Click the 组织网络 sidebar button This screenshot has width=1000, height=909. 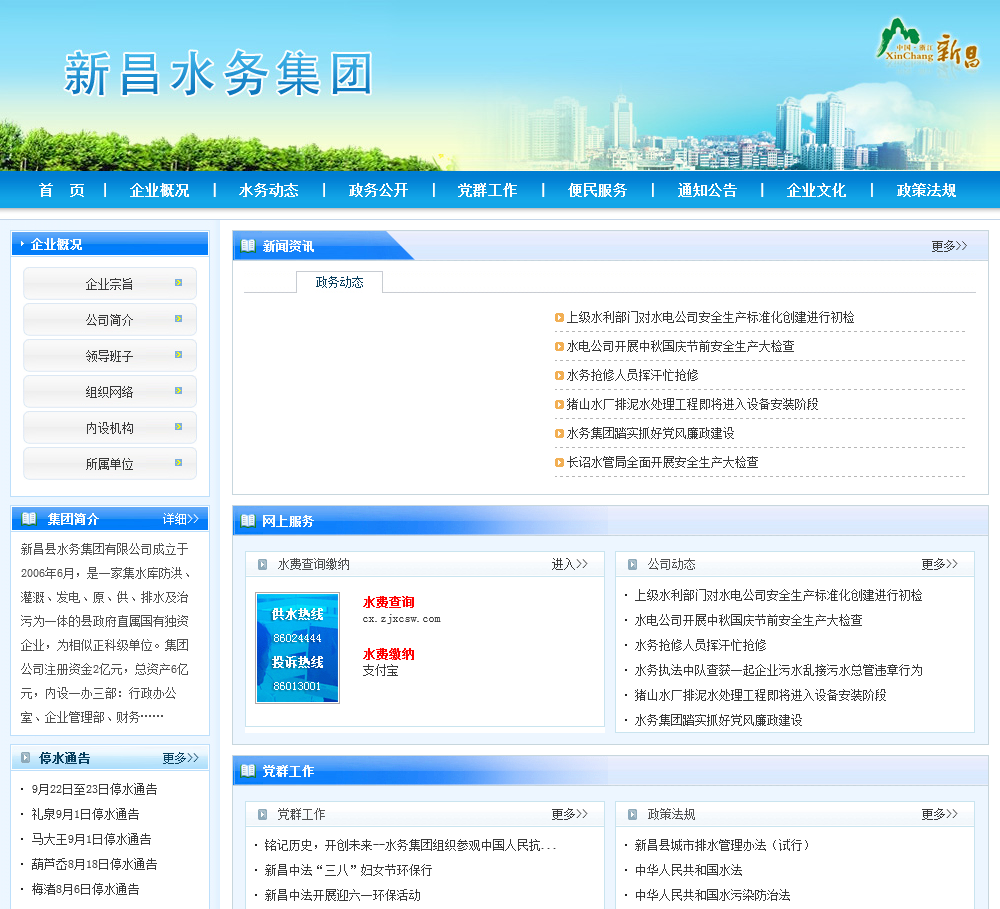pos(110,391)
